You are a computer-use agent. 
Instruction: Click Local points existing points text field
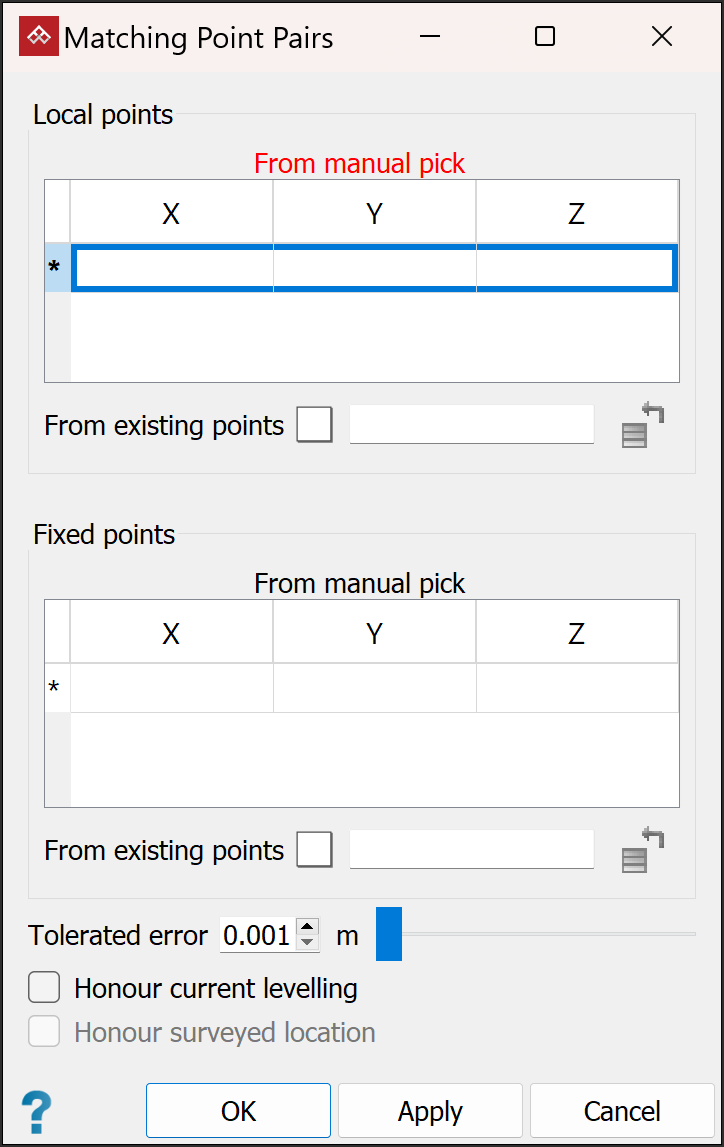point(471,425)
